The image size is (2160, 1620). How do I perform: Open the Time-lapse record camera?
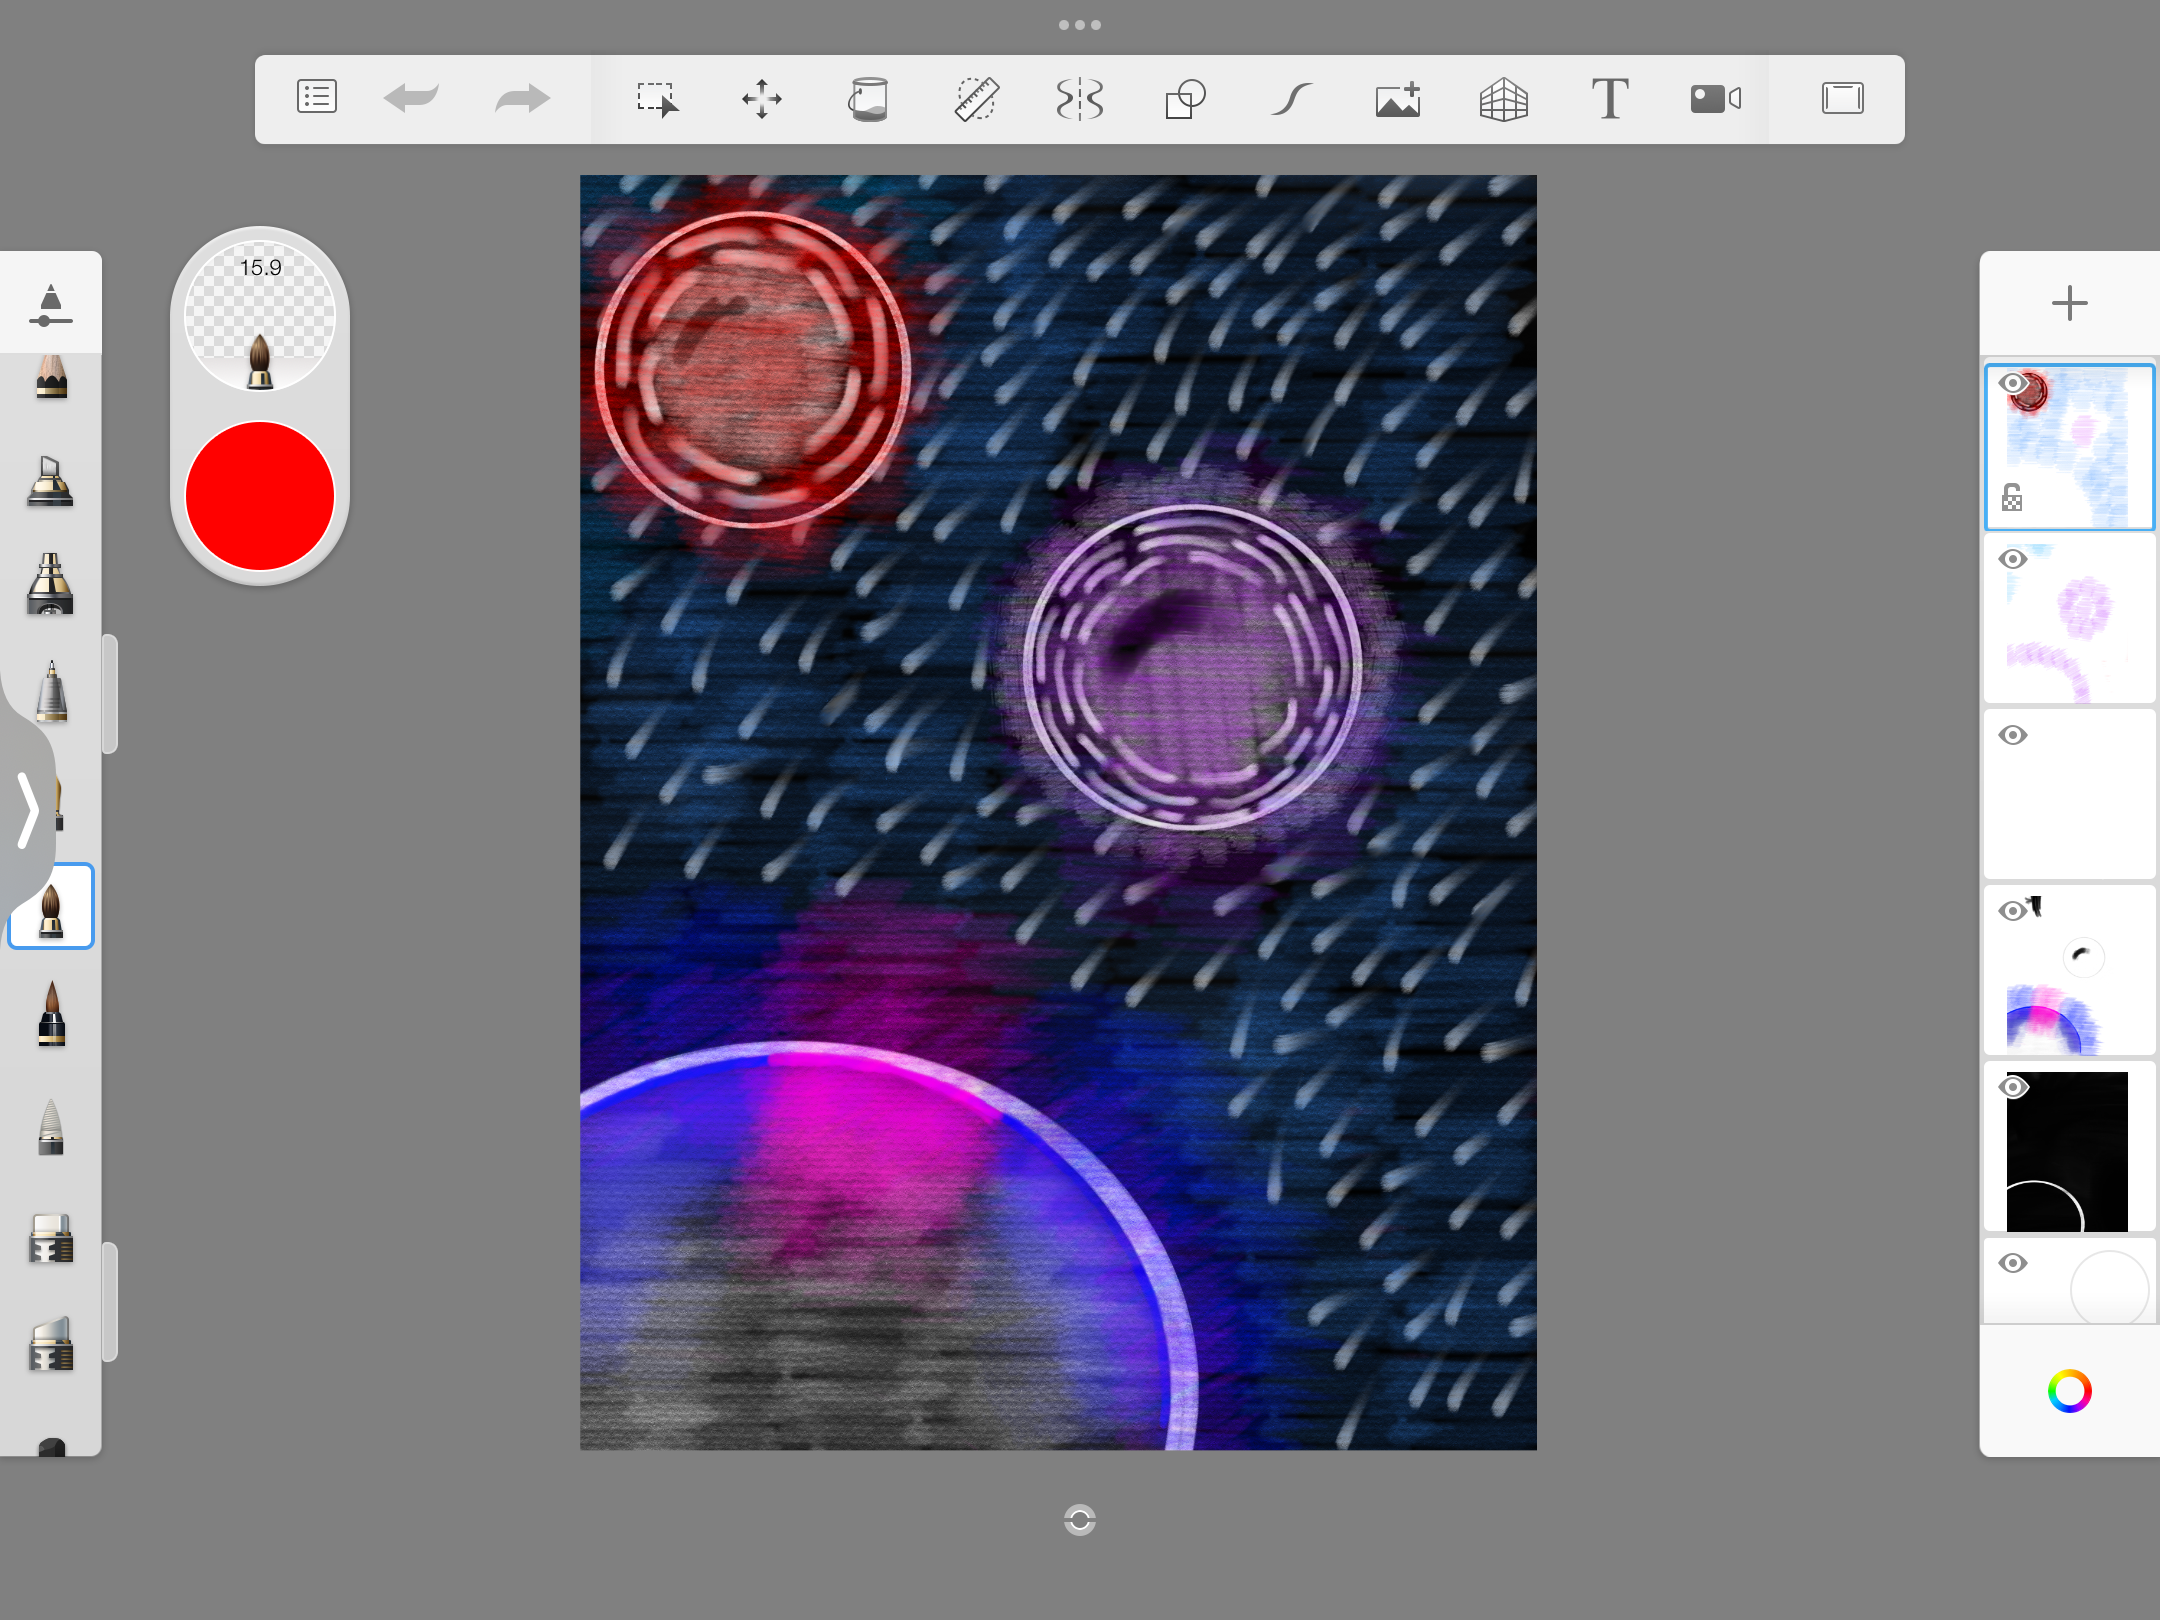pos(1716,98)
